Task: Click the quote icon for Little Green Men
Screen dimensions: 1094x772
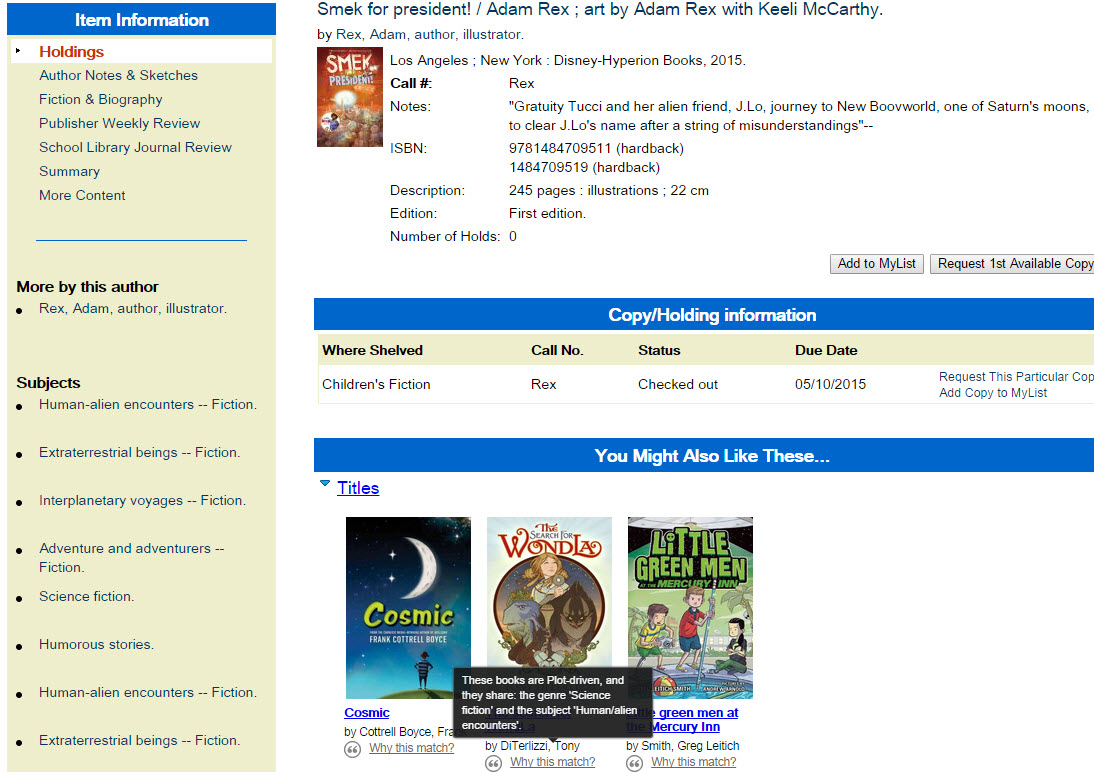Action: click(634, 763)
